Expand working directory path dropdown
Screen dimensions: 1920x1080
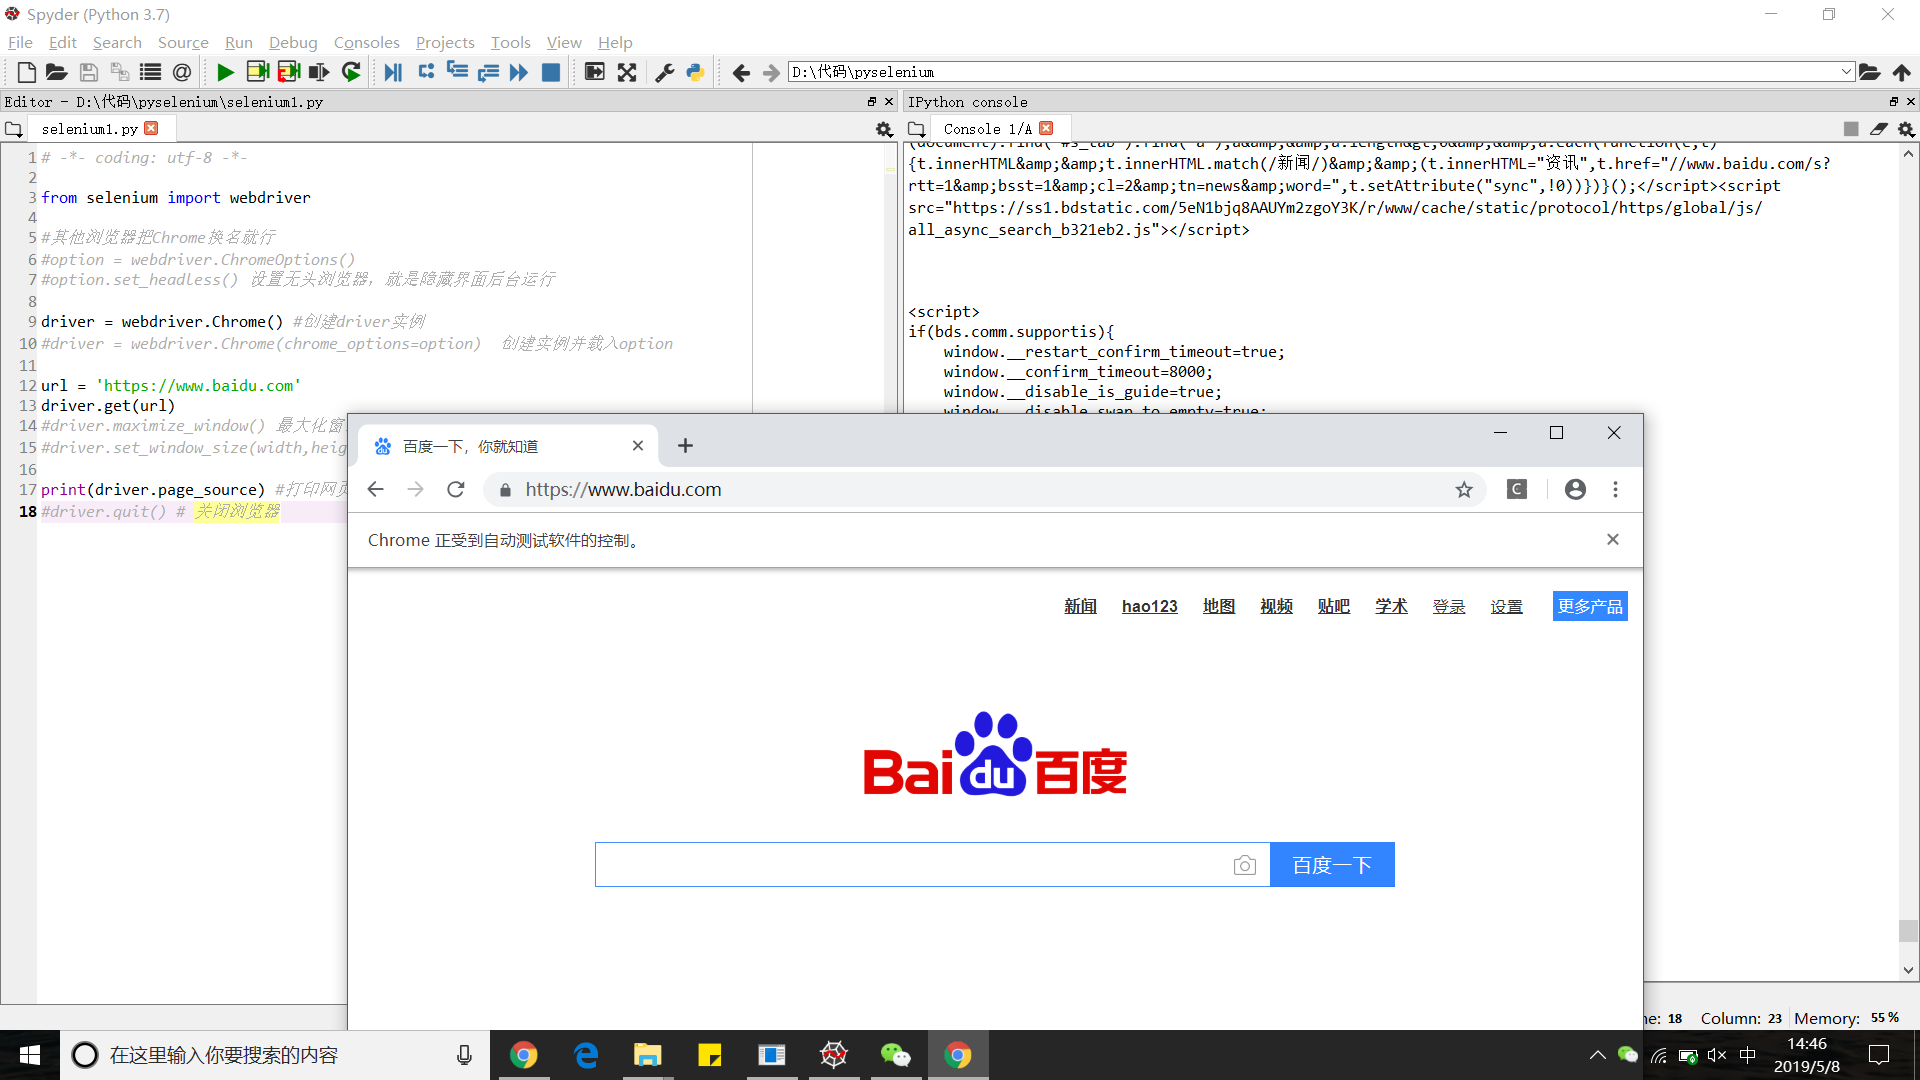(1845, 72)
